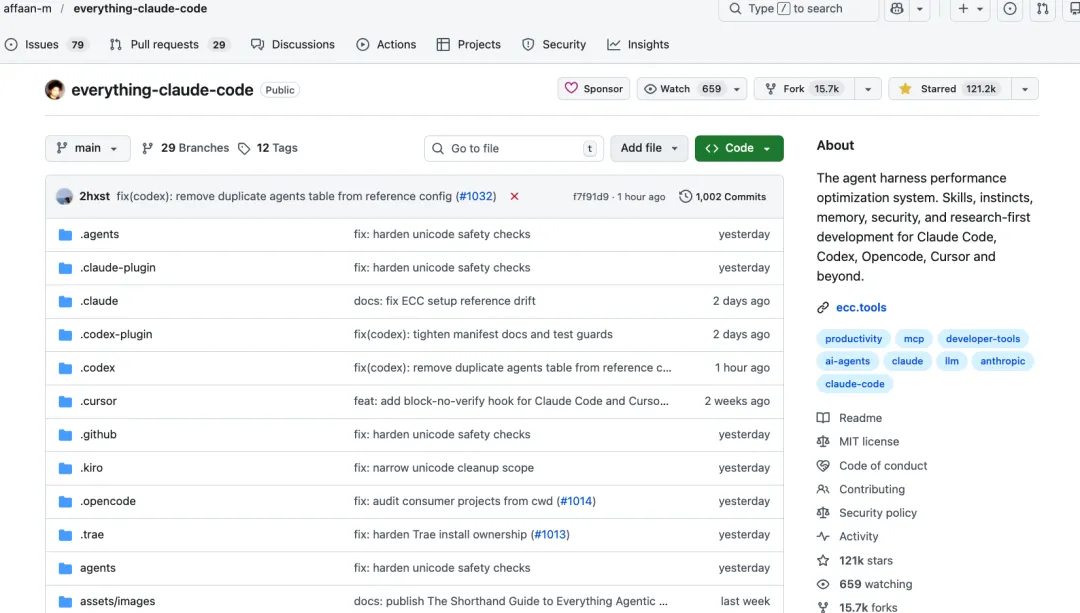Click the failed check red X icon
This screenshot has height=613, width=1080.
pos(514,197)
